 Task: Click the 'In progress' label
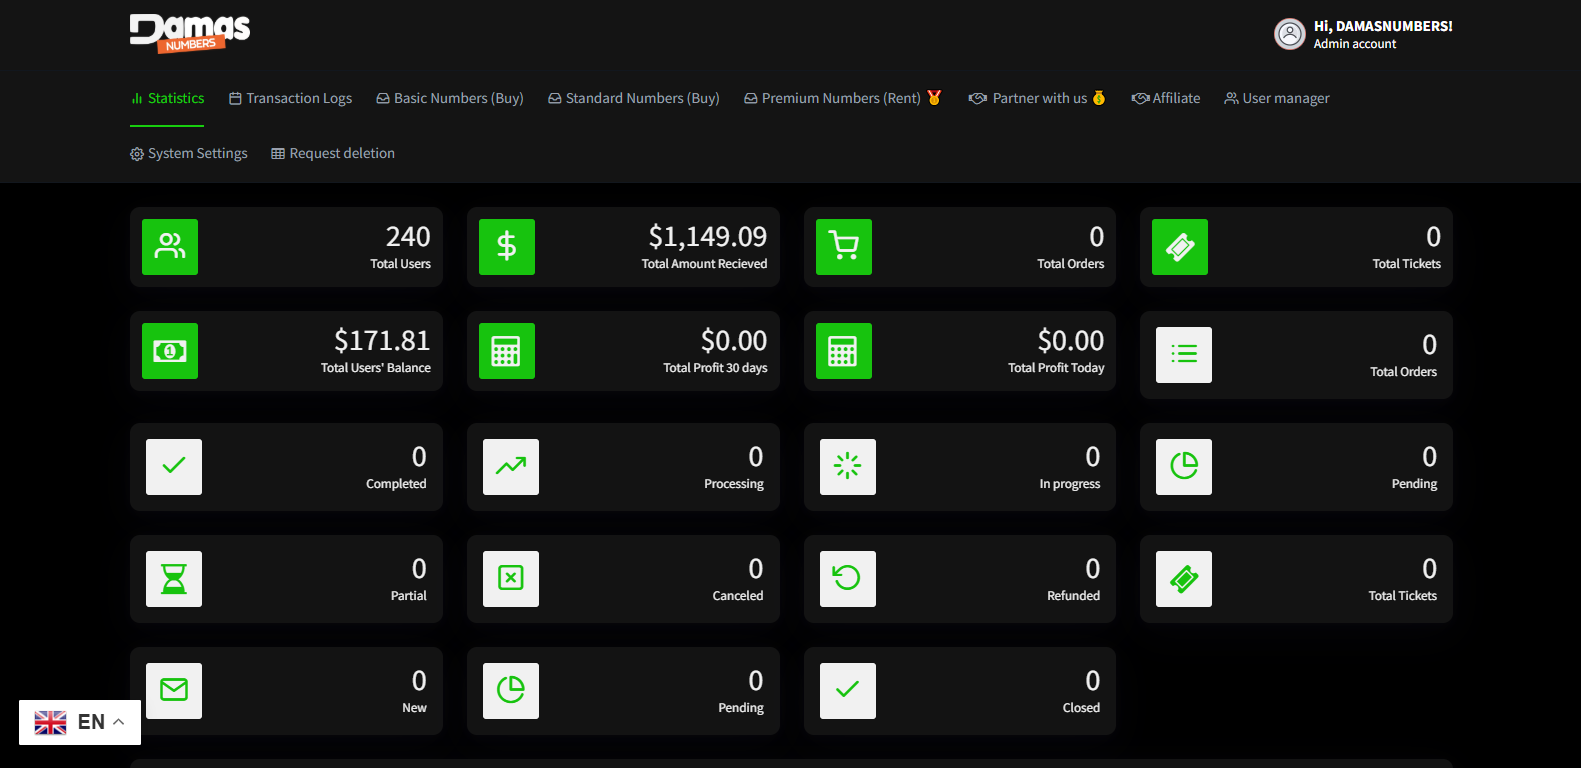pyautogui.click(x=1070, y=484)
